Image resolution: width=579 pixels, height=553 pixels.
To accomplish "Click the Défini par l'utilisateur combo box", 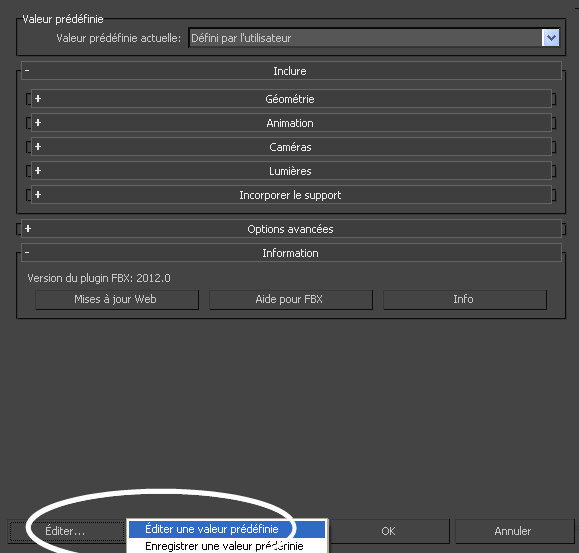I will click(374, 38).
